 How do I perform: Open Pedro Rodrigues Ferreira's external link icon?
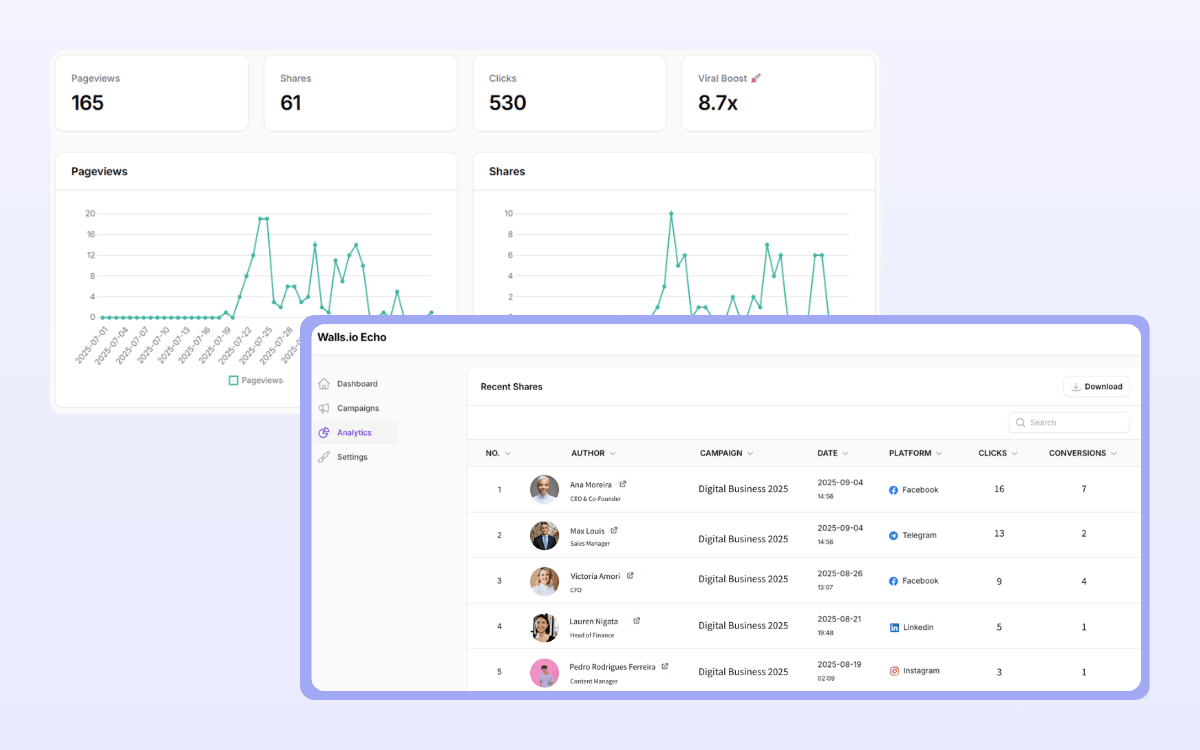(x=665, y=666)
